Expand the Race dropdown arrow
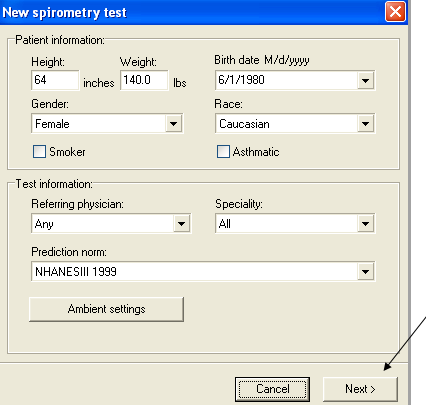 (x=365, y=124)
